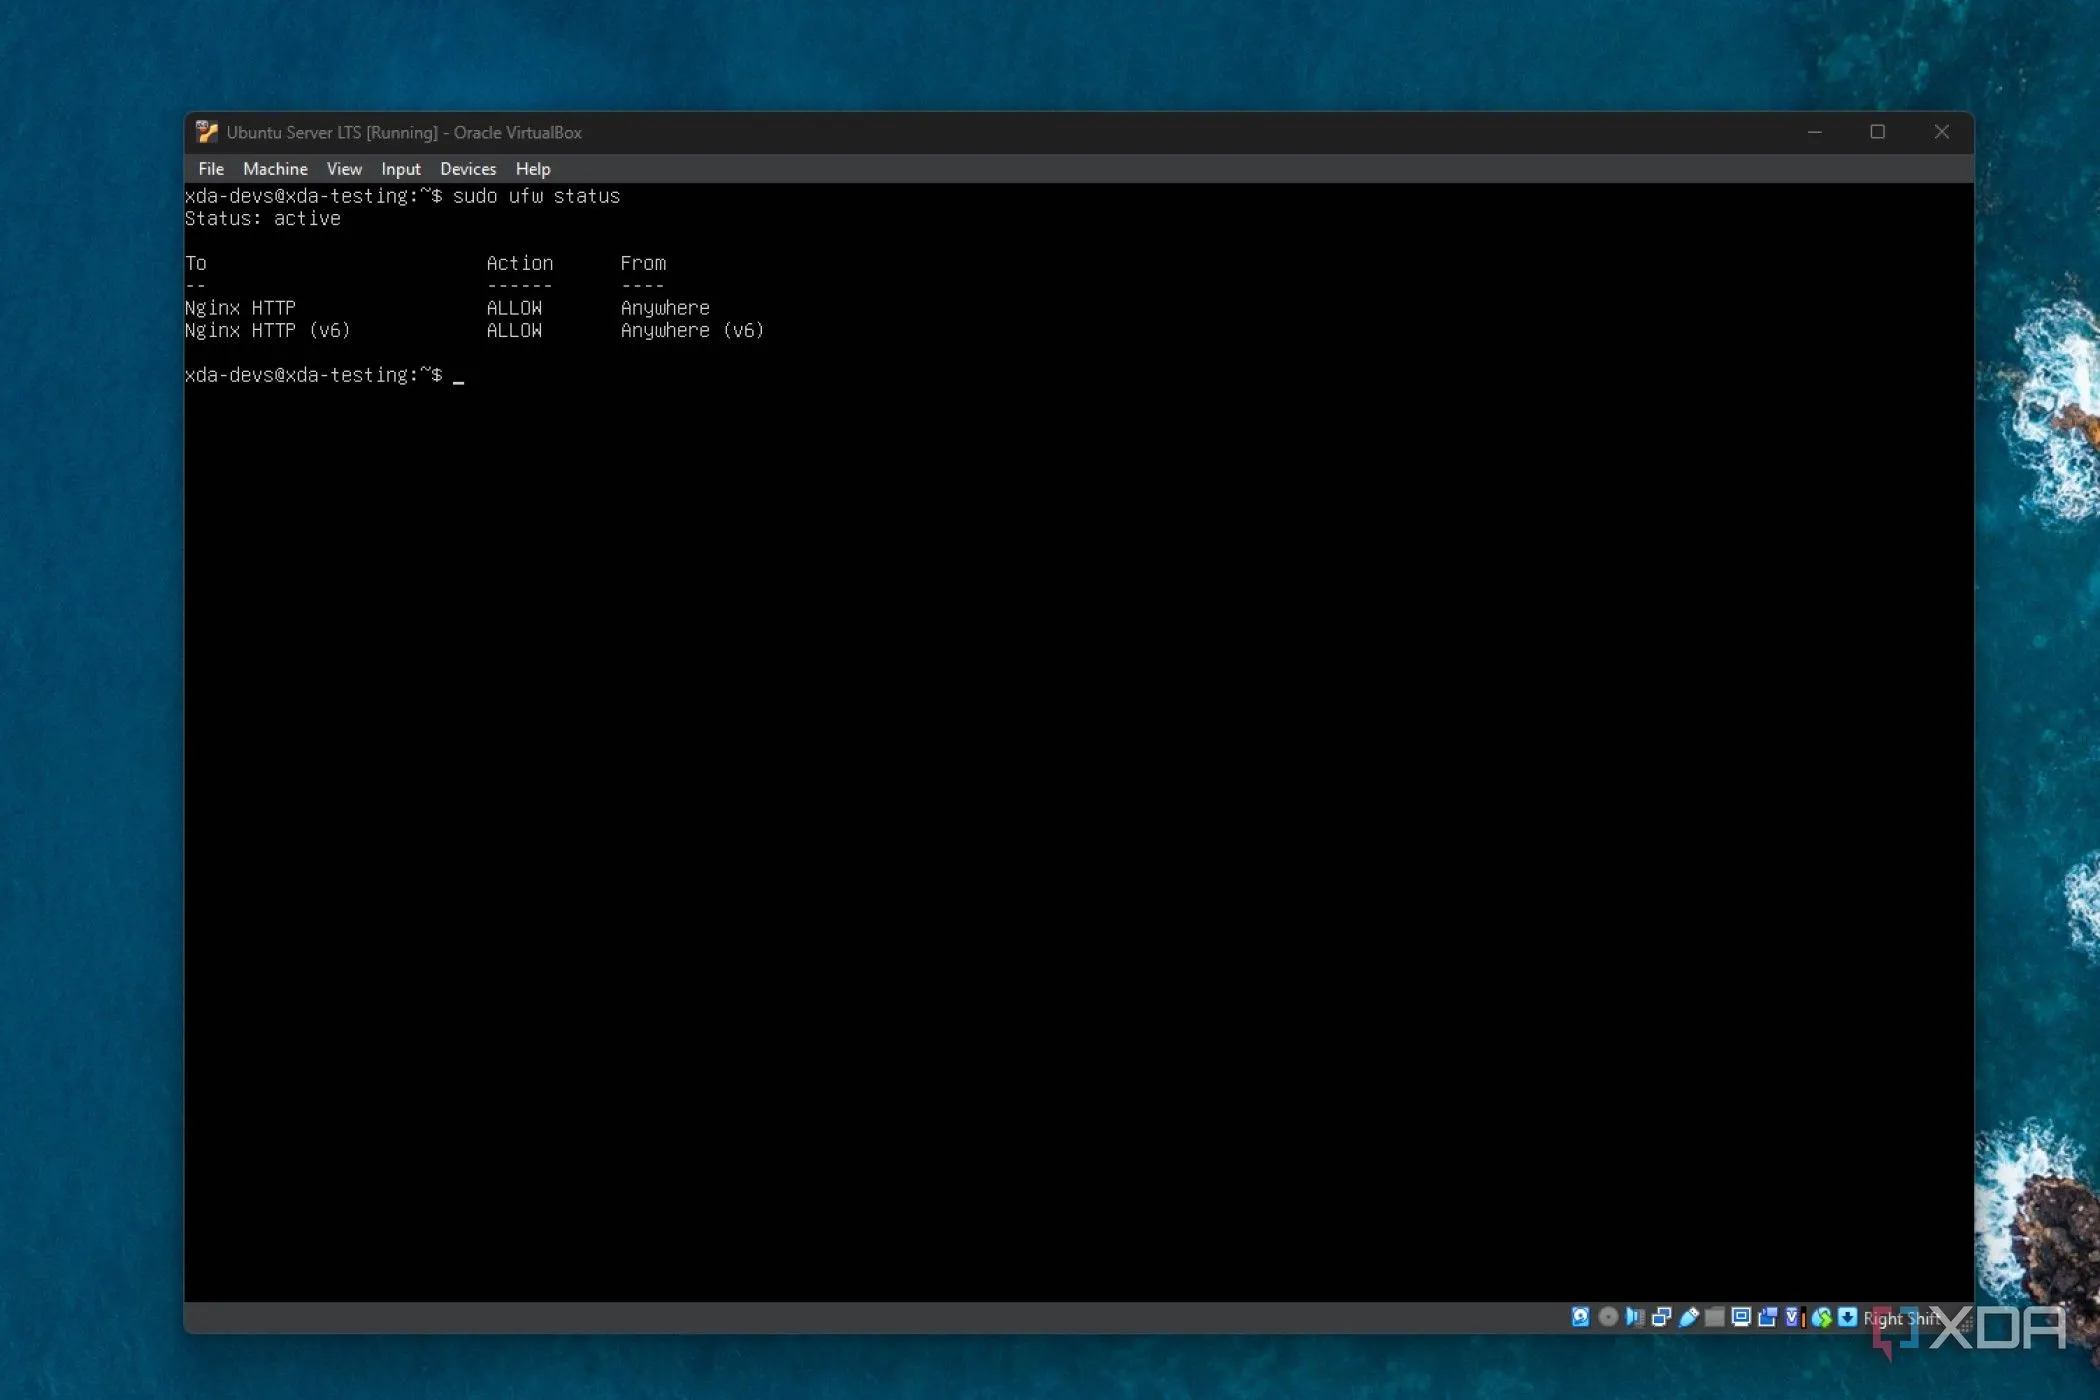The width and height of the screenshot is (2100, 1400).
Task: Click the virtualization CPU status icon
Action: (x=1796, y=1317)
